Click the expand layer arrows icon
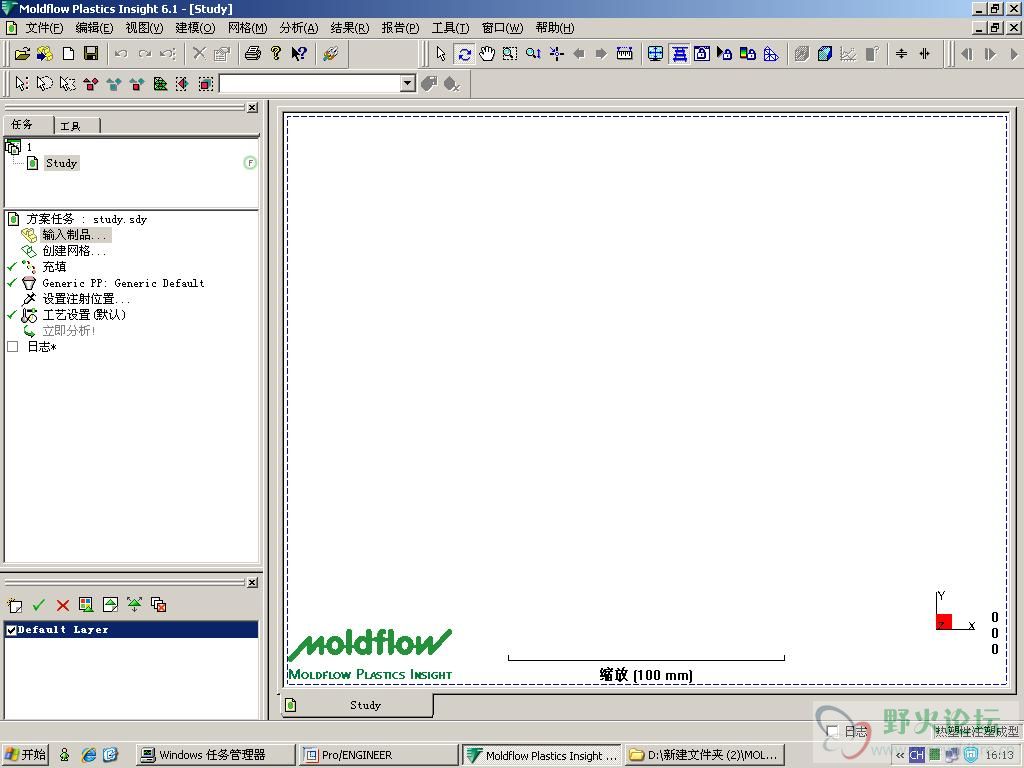Viewport: 1024px width, 768px height. [x=135, y=605]
